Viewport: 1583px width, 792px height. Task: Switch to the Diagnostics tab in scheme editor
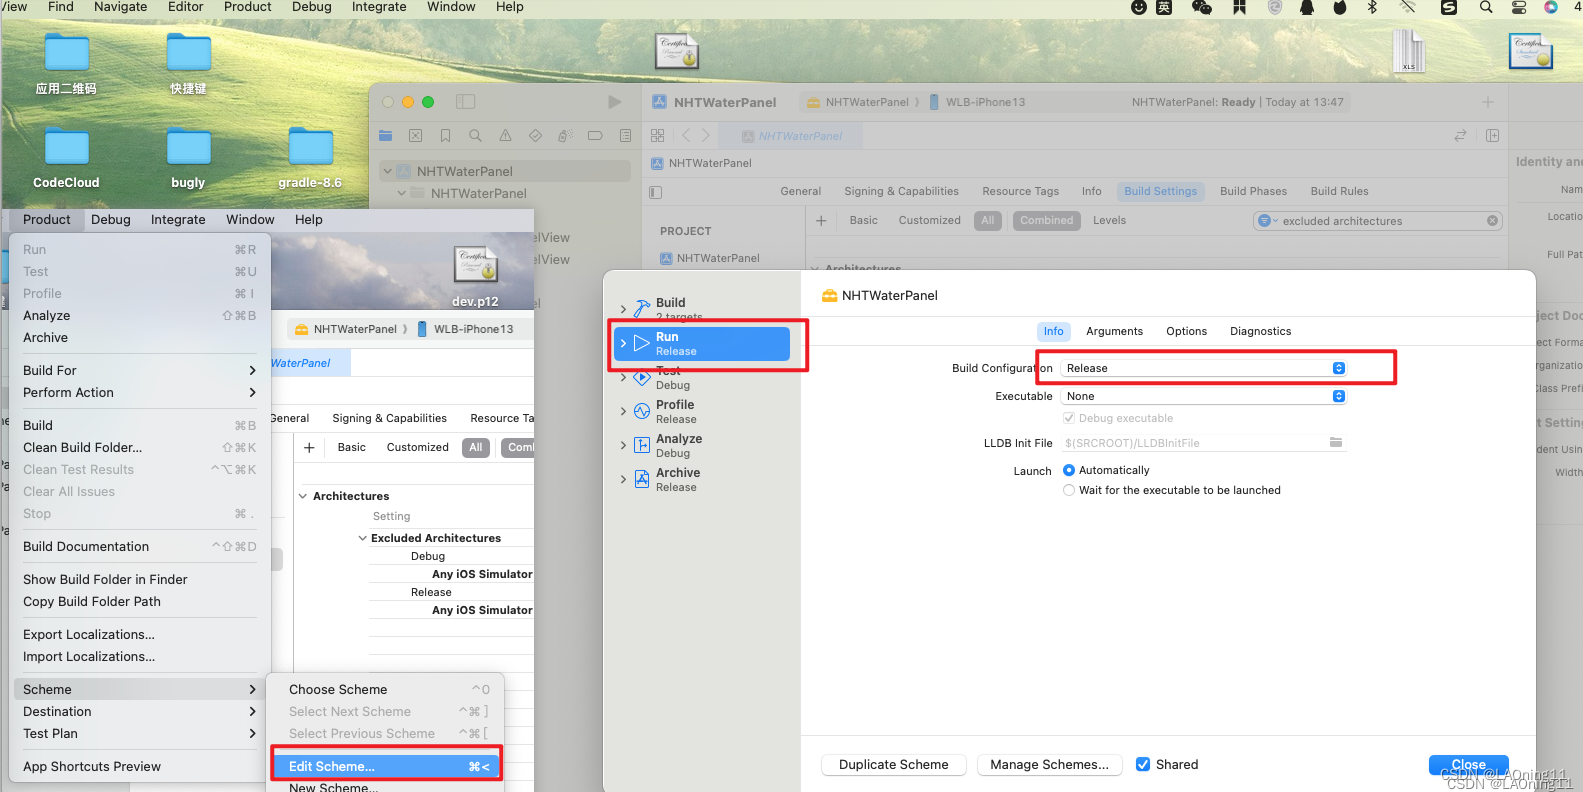[x=1260, y=331]
